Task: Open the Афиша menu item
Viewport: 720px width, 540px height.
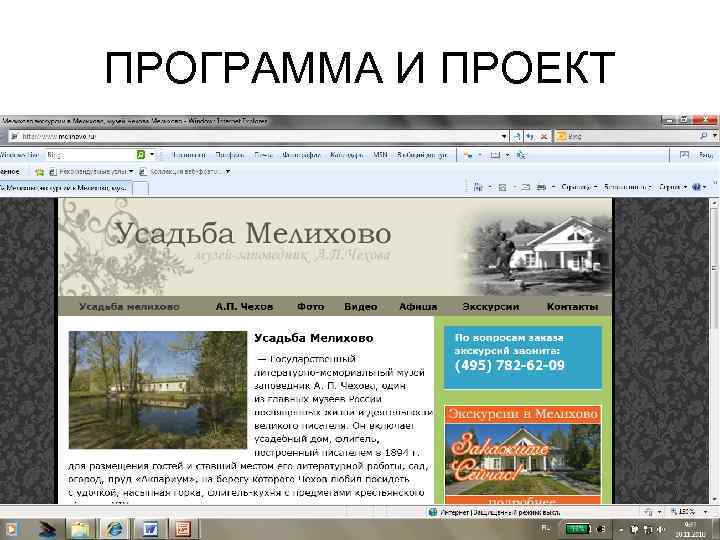Action: click(418, 307)
